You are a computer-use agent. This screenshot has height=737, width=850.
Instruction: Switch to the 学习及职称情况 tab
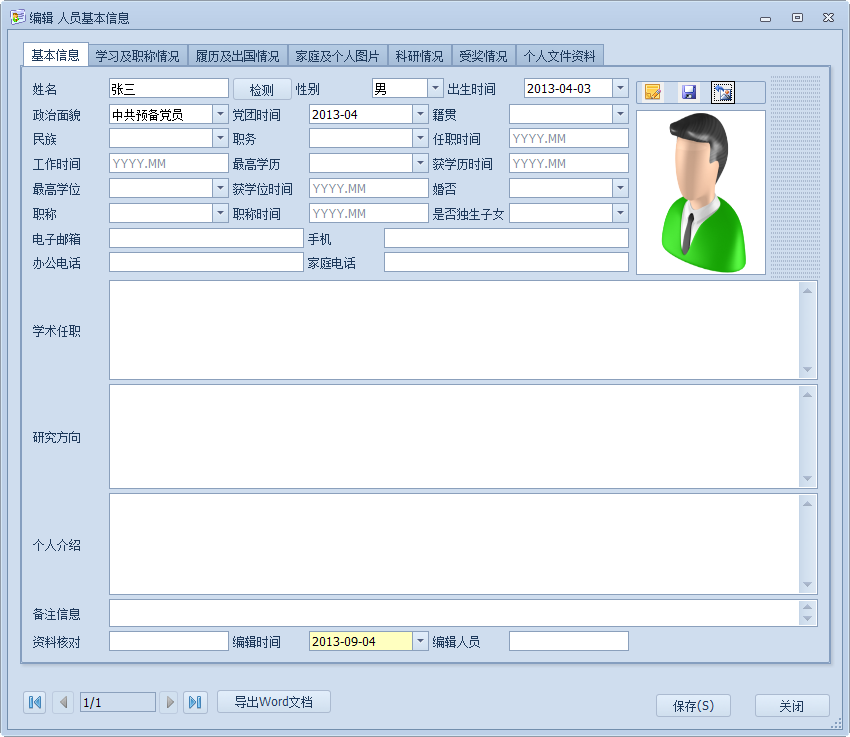[137, 56]
